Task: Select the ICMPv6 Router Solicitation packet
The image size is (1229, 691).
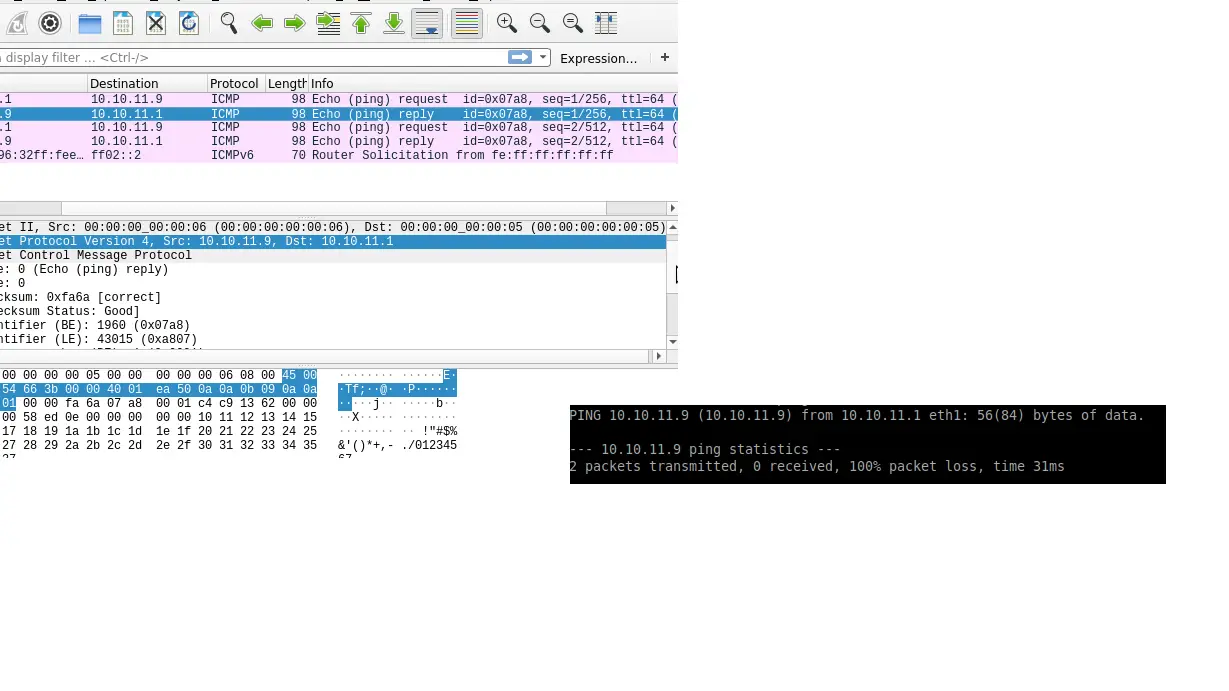Action: click(339, 156)
